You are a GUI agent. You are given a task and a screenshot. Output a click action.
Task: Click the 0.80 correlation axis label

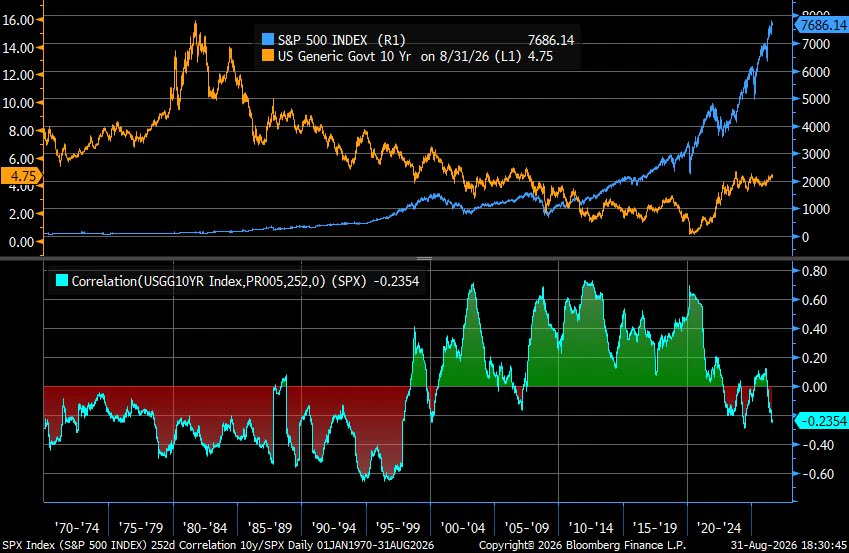coord(814,271)
